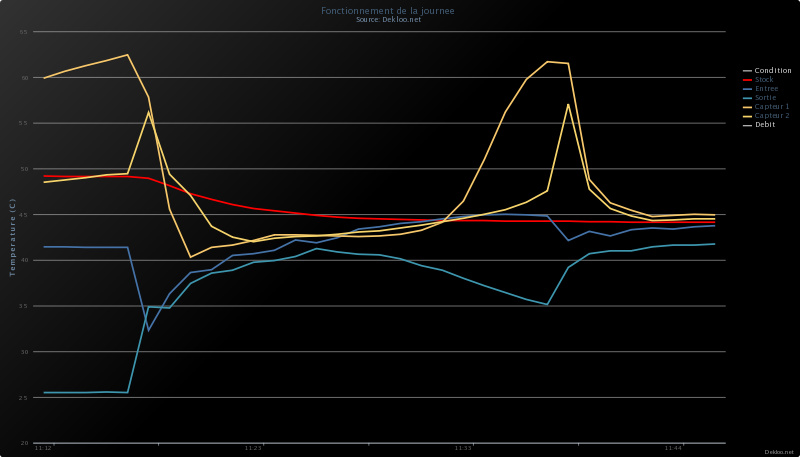Toggle Entree series legend label
Image resolution: width=800 pixels, height=457 pixels.
click(766, 89)
